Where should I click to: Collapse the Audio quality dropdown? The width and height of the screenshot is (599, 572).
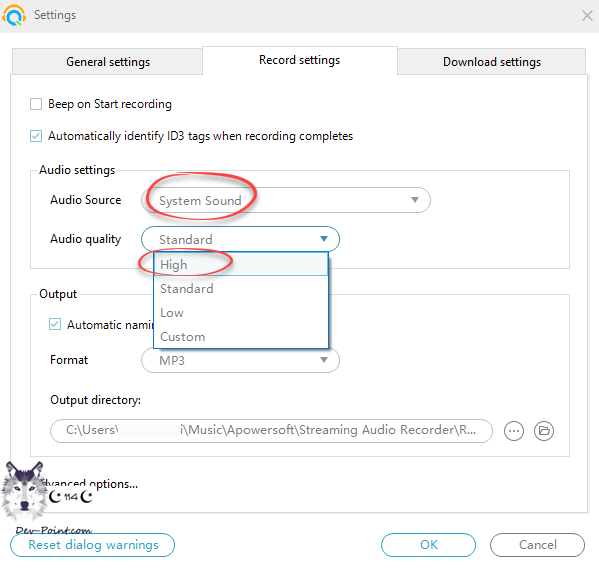pyautogui.click(x=240, y=239)
